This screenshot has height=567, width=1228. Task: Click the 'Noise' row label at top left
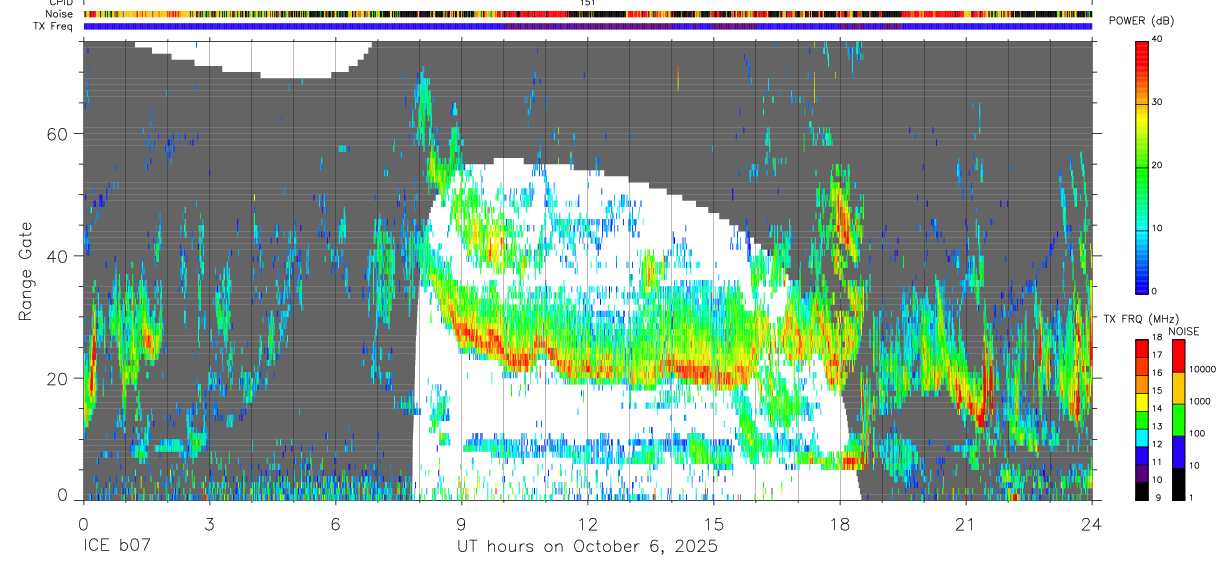[x=59, y=14]
